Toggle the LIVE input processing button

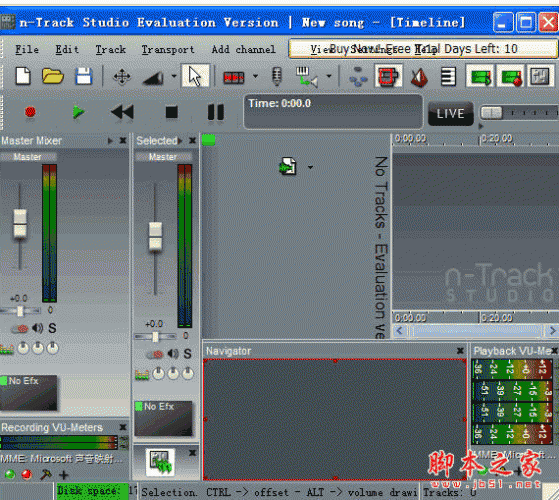pos(451,114)
